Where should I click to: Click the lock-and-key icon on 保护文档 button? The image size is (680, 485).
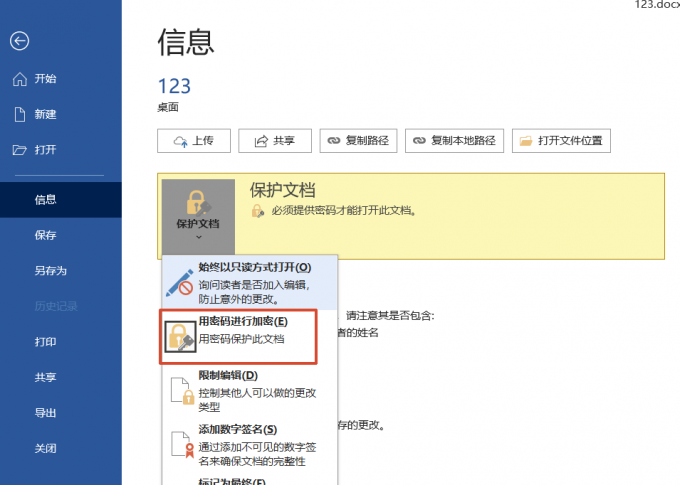pyautogui.click(x=198, y=203)
